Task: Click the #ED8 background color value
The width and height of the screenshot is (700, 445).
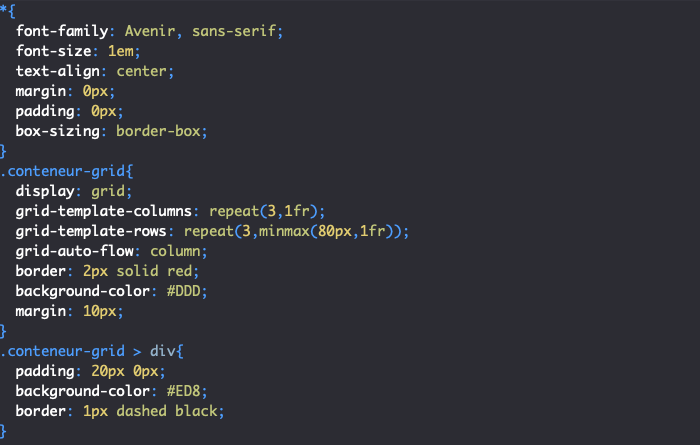Action: coord(171,391)
